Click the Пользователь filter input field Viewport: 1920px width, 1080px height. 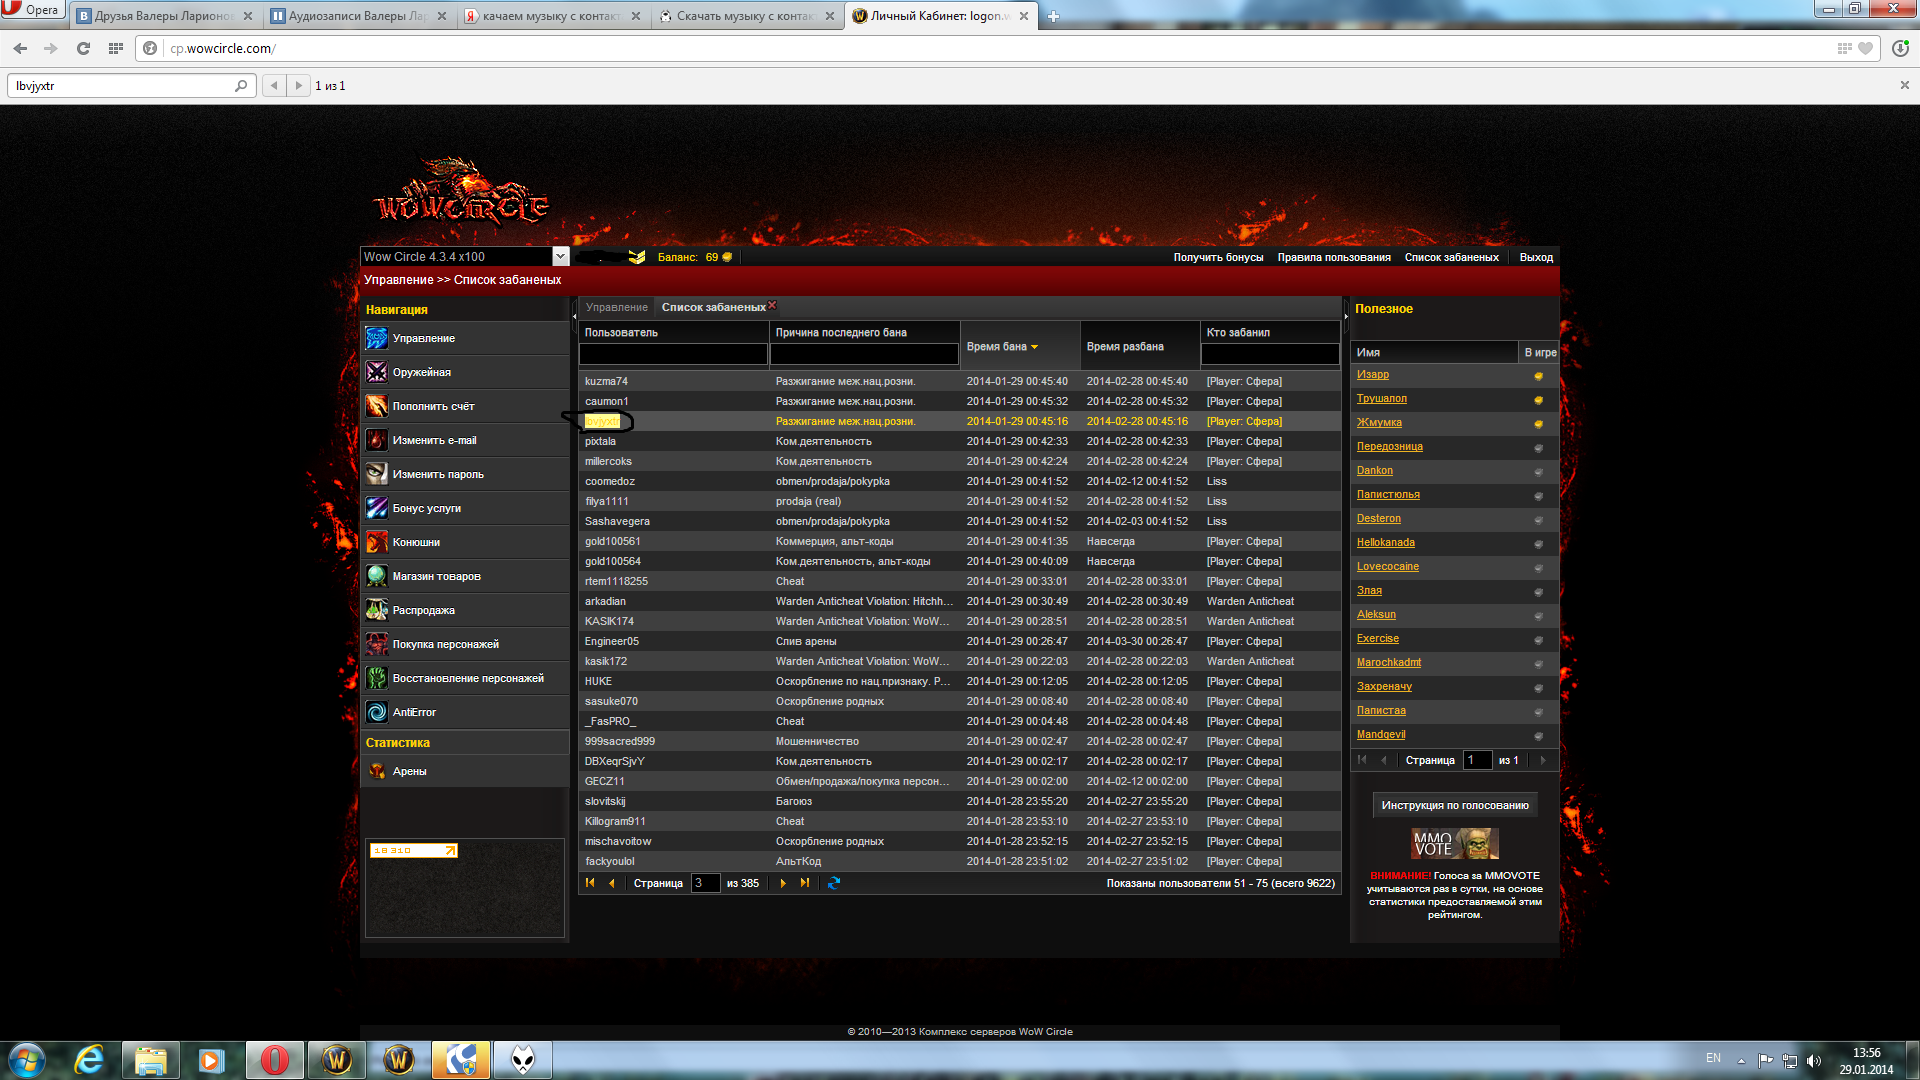[x=673, y=354]
